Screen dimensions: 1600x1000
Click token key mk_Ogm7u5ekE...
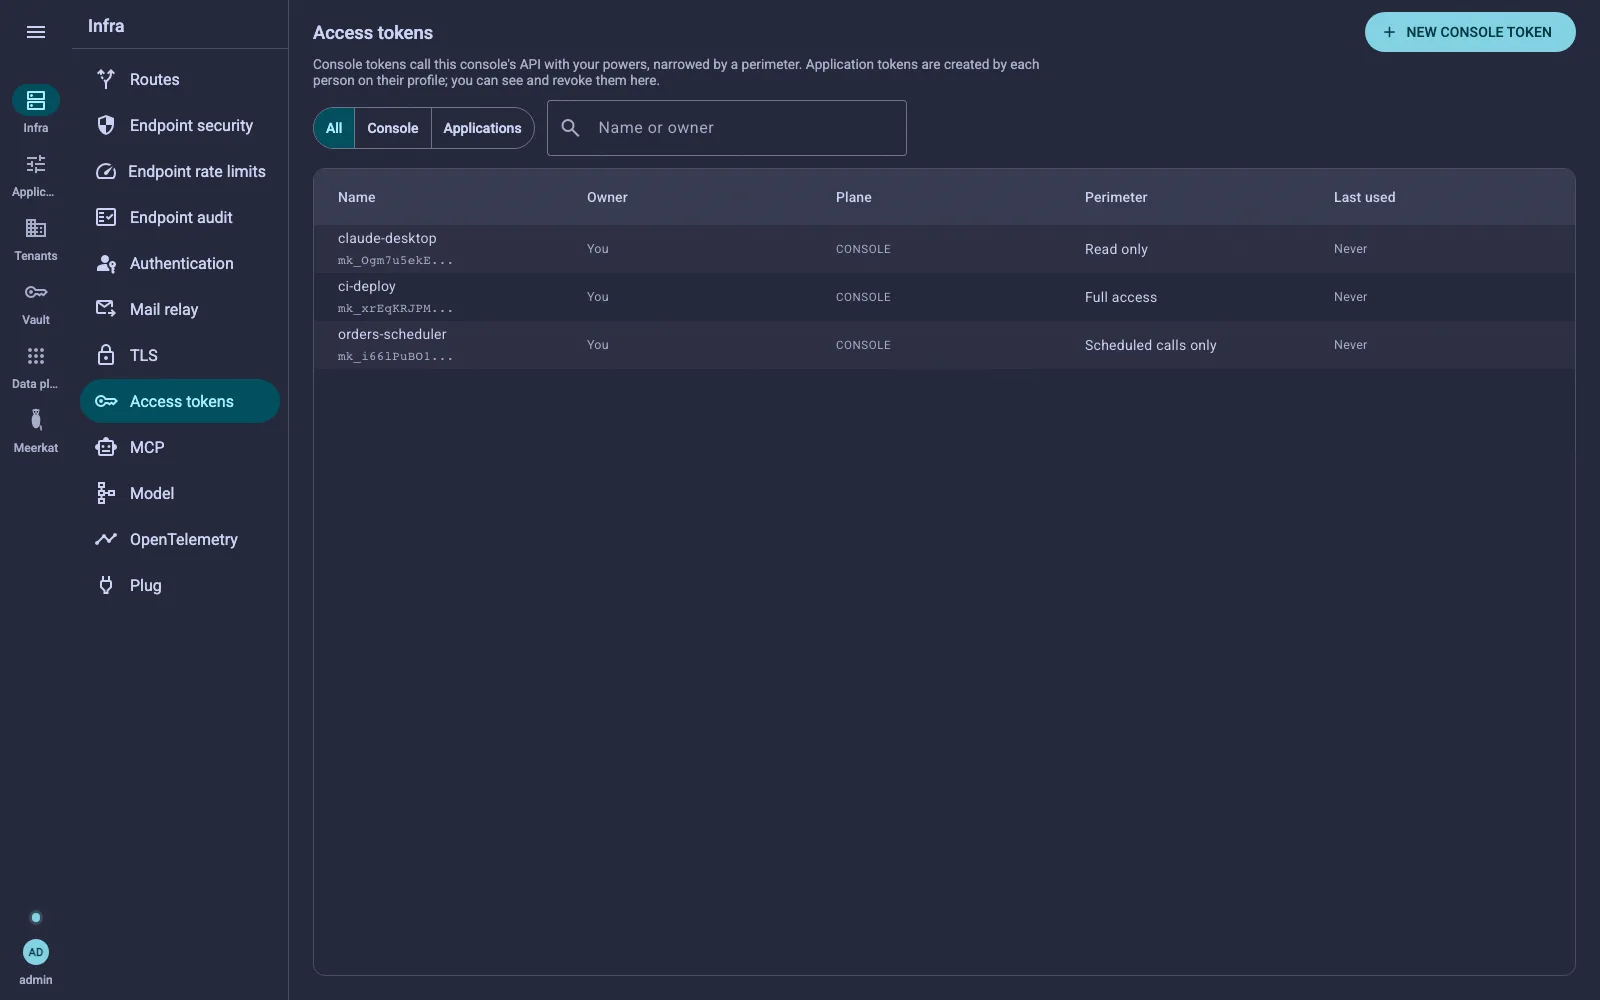click(x=395, y=260)
